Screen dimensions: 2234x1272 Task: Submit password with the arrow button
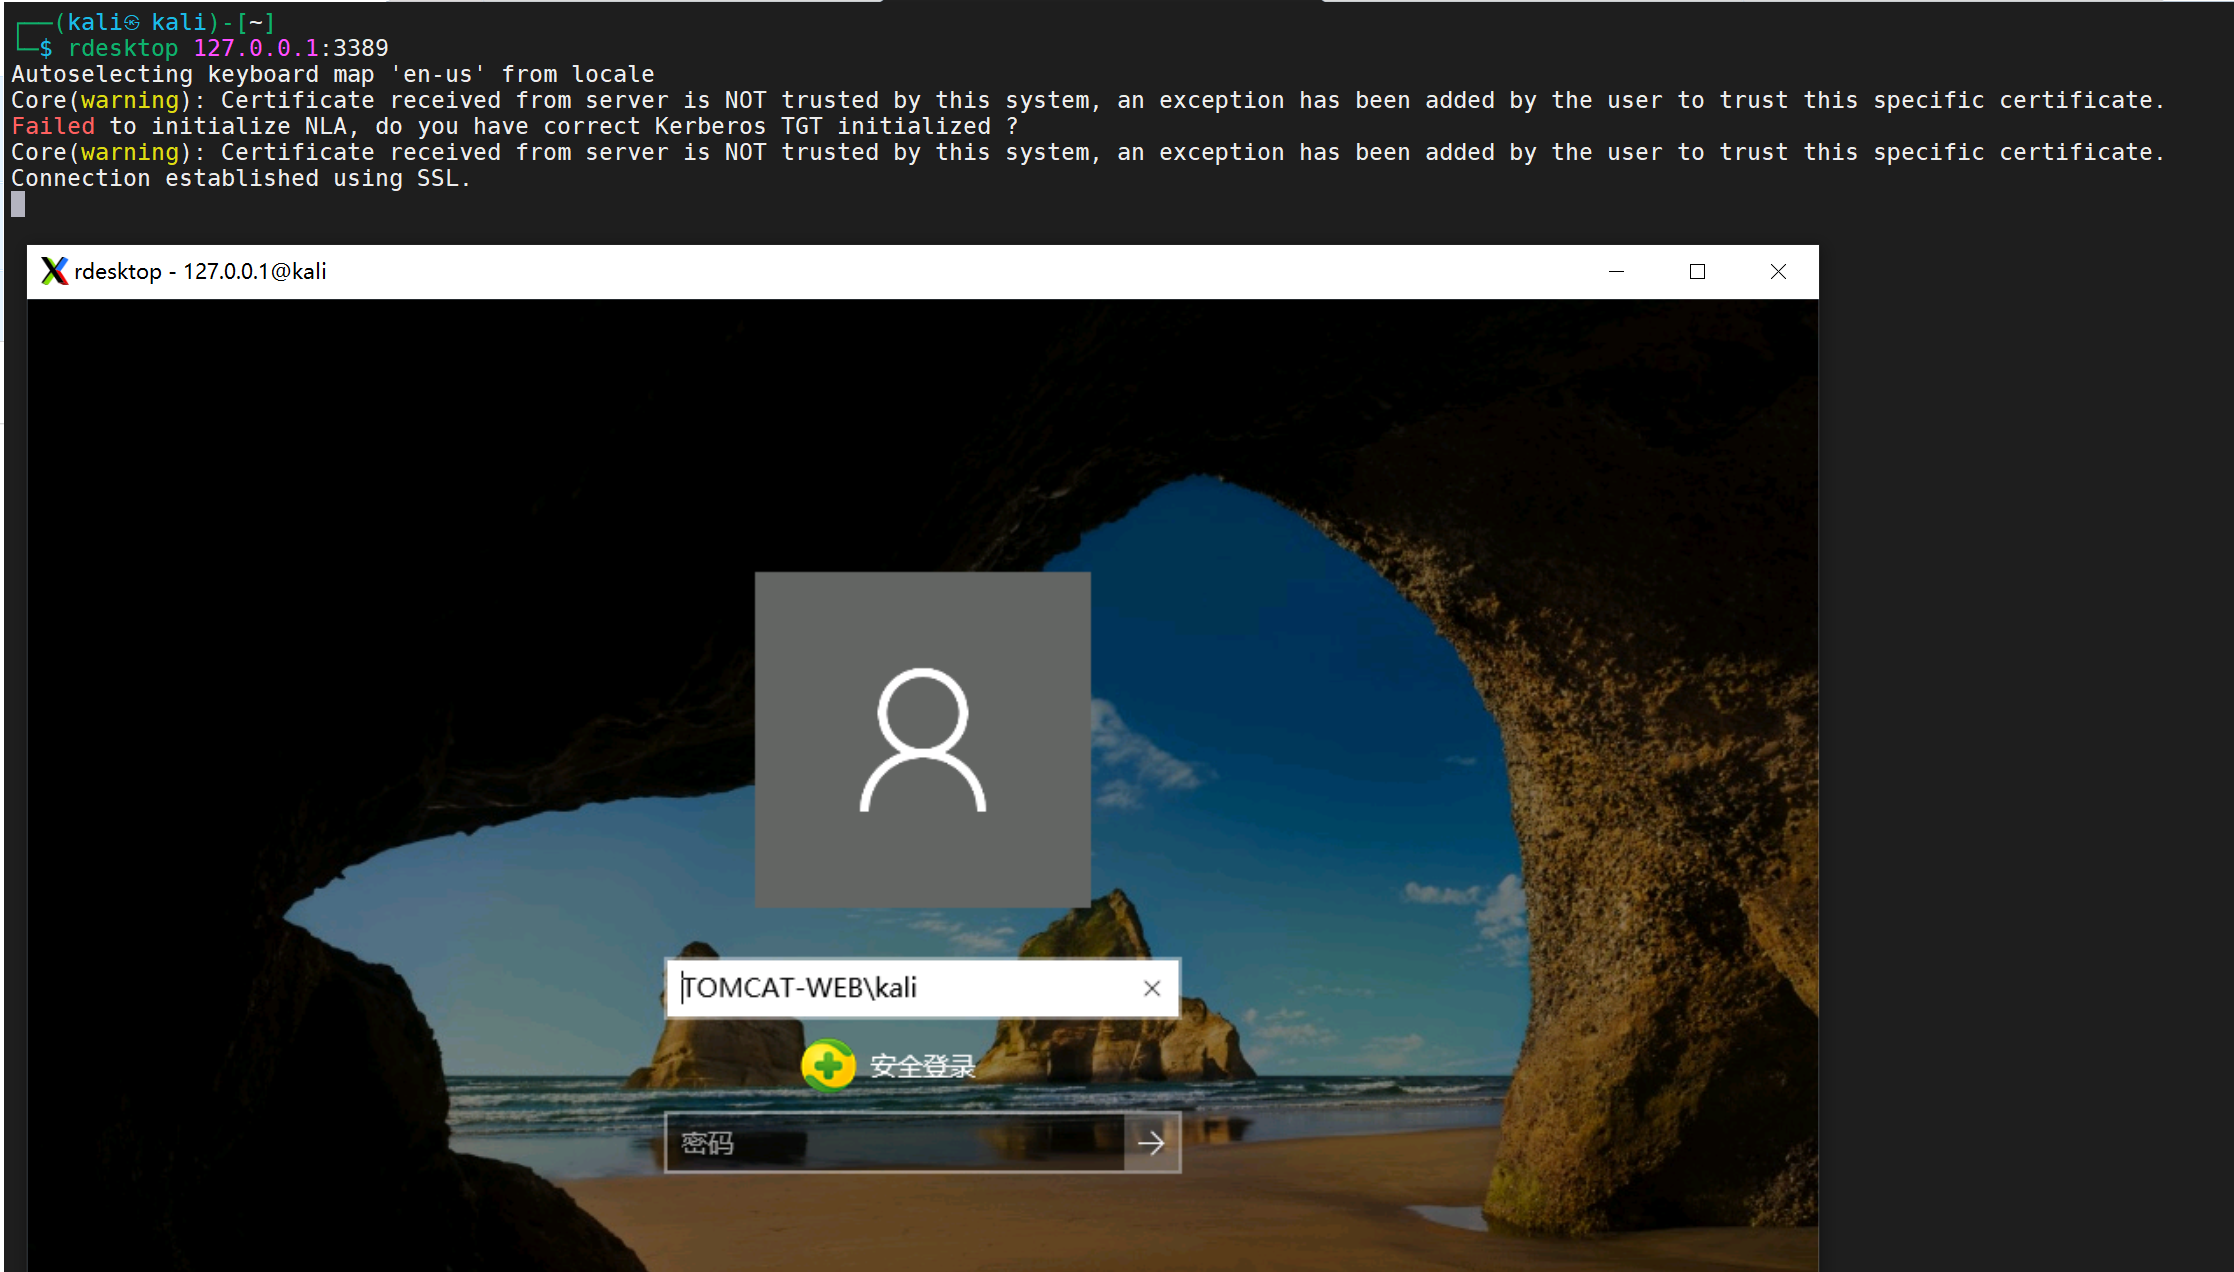tap(1151, 1143)
